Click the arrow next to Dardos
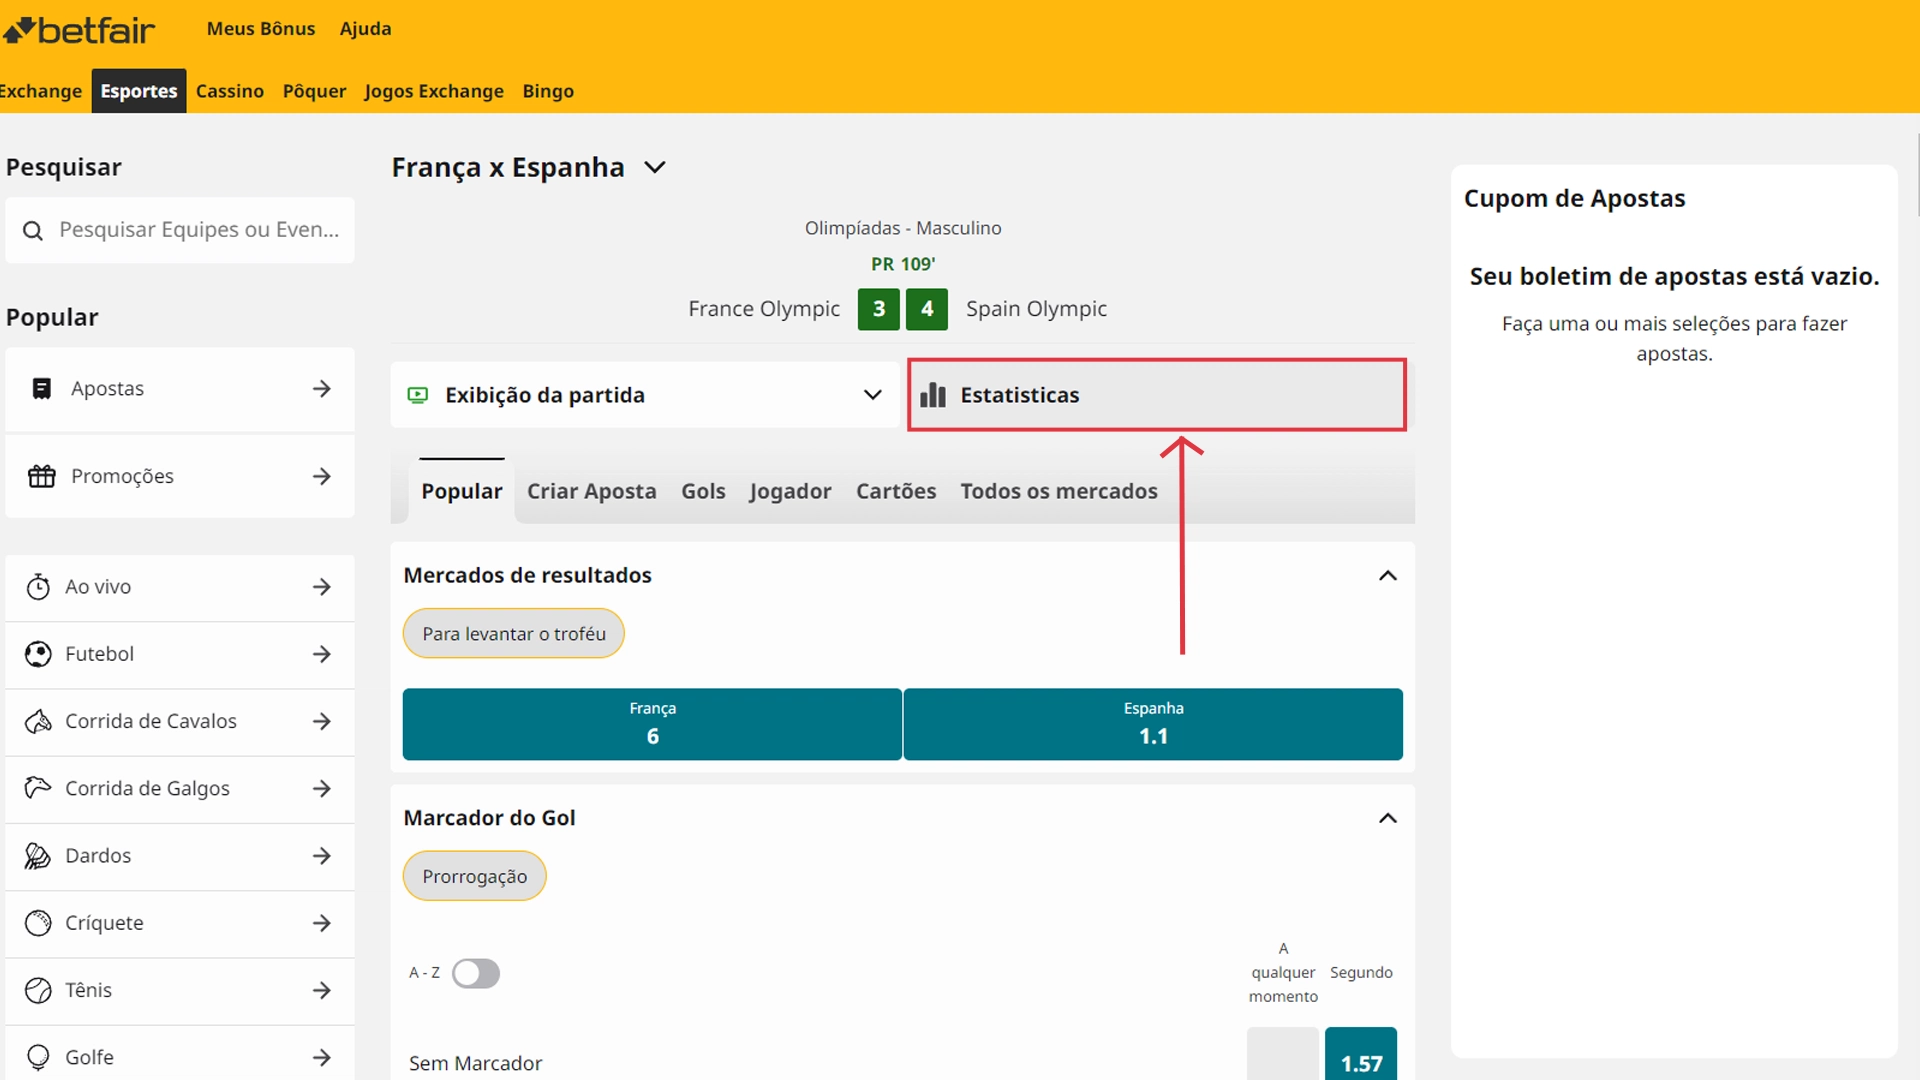The image size is (1920, 1080). (321, 856)
